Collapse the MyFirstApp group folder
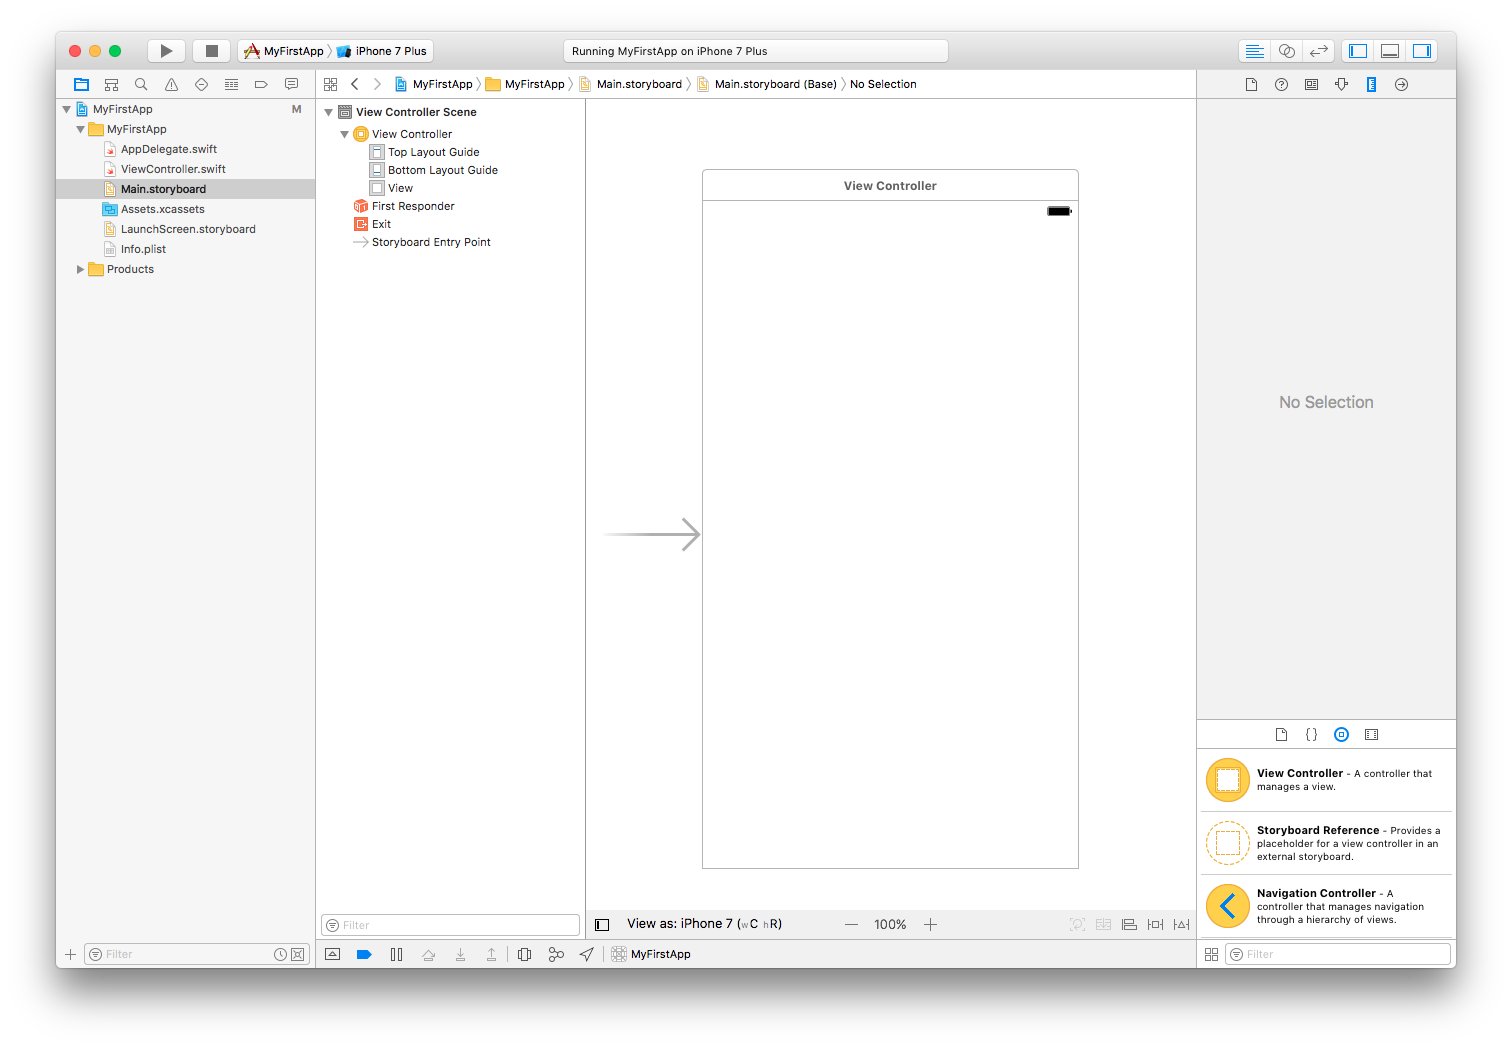Image resolution: width=1512 pixels, height=1048 pixels. click(81, 129)
